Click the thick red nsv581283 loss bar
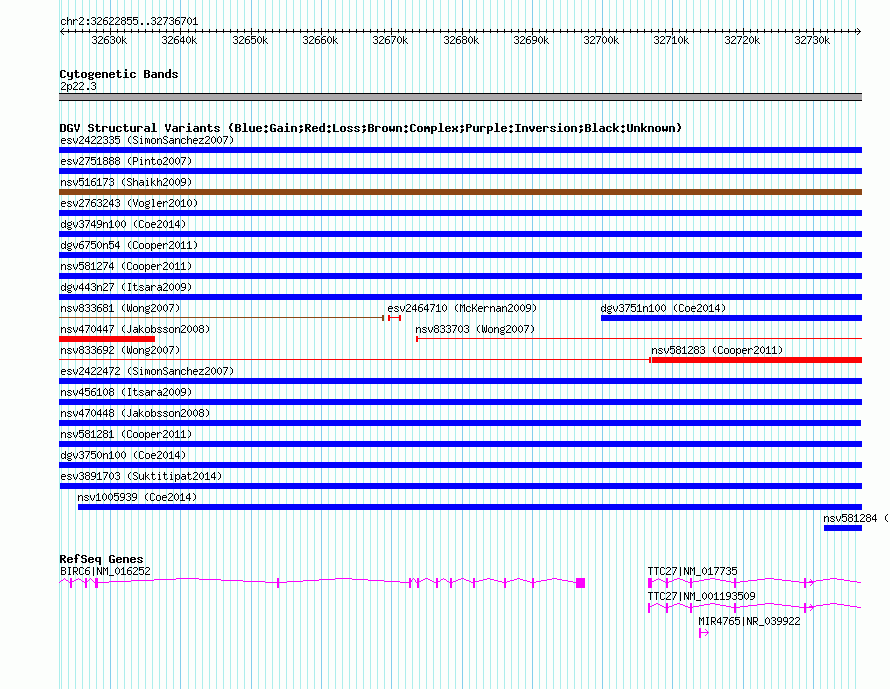Screen dimensions: 890x689 pyautogui.click(x=756, y=360)
